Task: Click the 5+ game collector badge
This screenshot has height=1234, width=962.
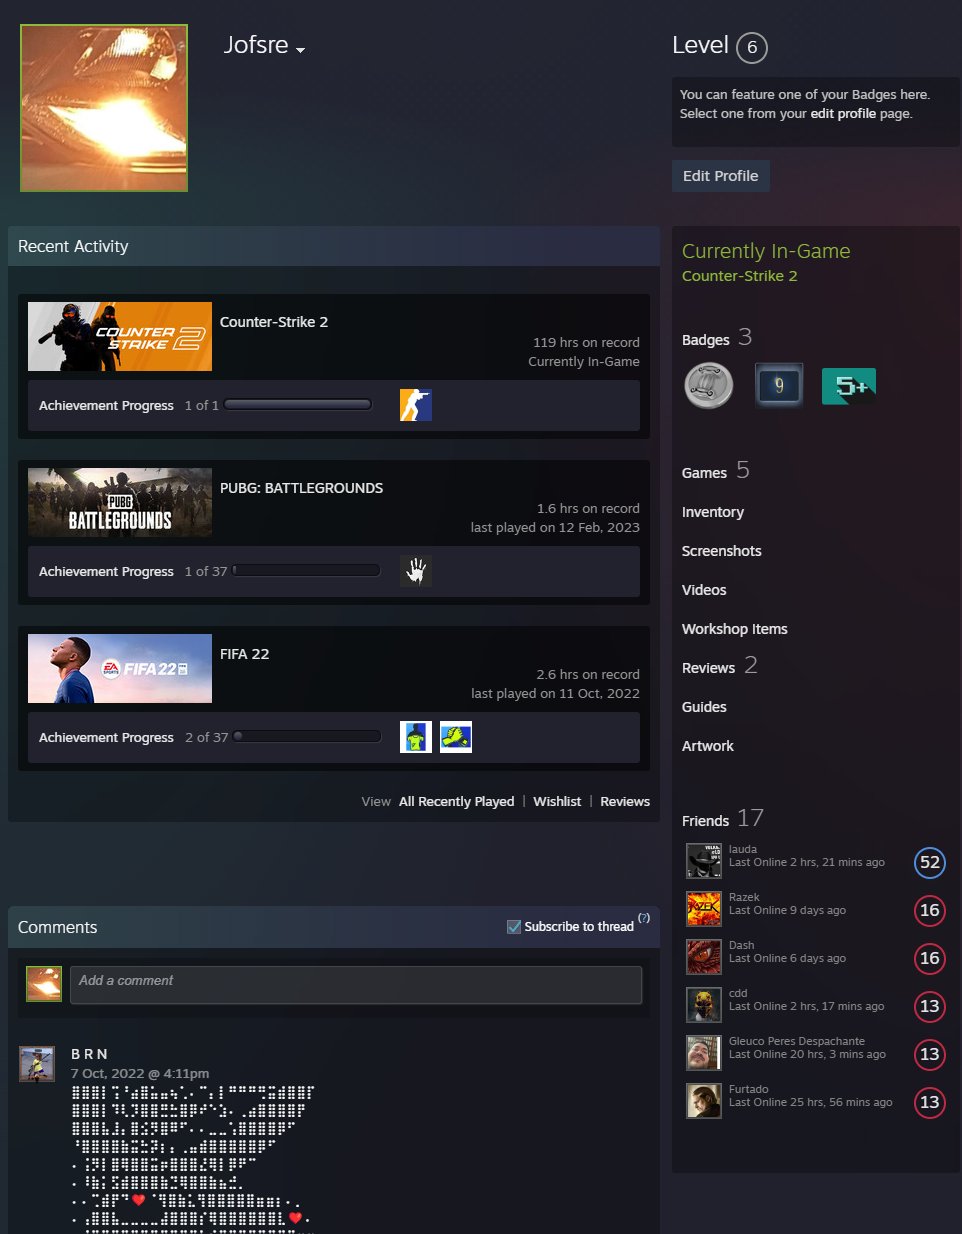Action: click(849, 386)
